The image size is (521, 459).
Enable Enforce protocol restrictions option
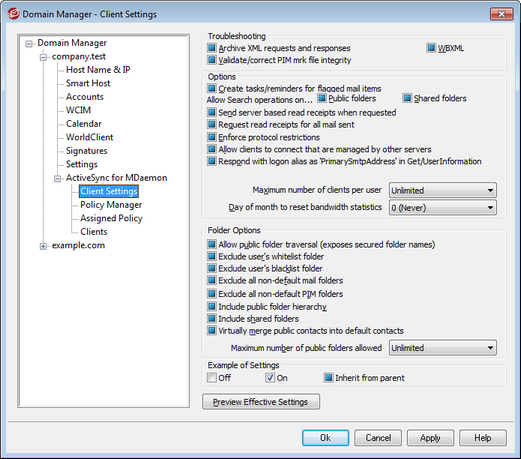click(211, 137)
